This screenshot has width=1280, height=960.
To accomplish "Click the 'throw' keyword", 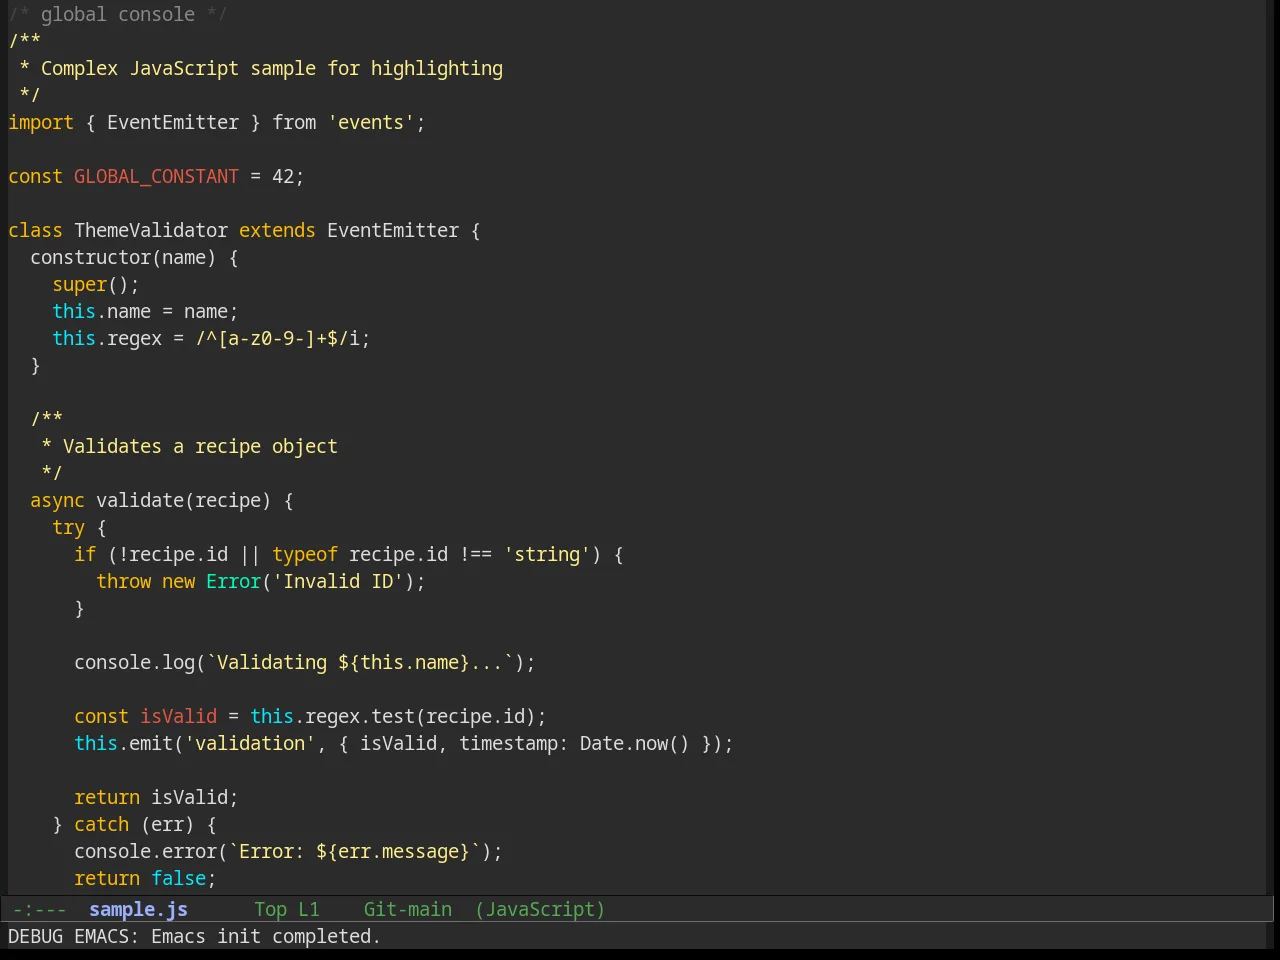I will tap(123, 581).
